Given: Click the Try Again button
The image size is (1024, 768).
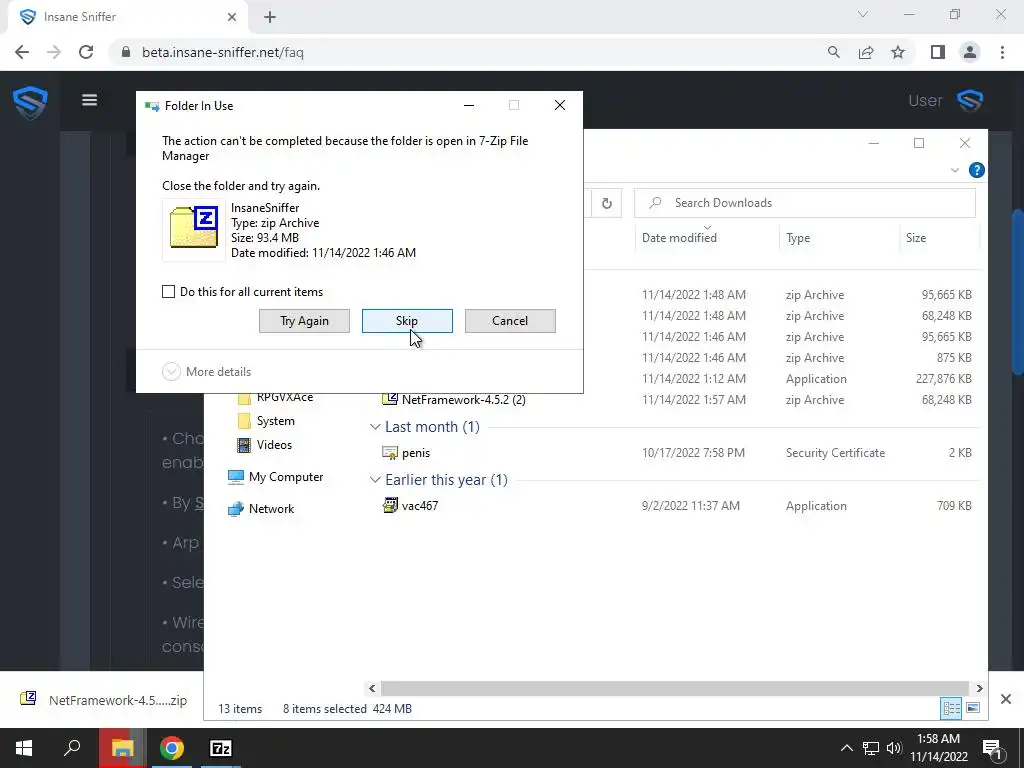Looking at the screenshot, I should point(304,321).
